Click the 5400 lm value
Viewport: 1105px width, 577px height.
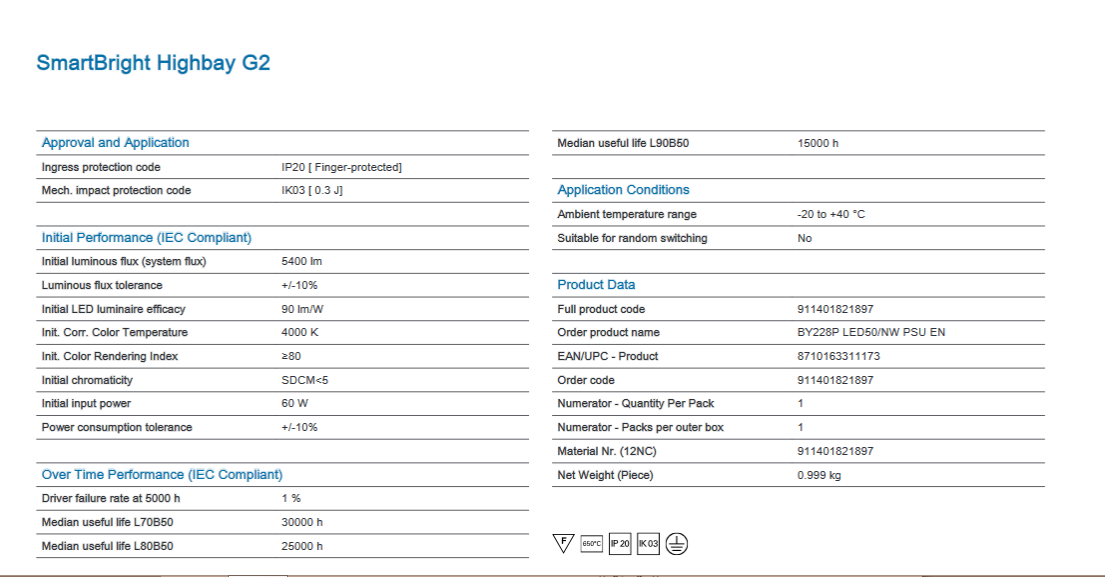tap(302, 261)
